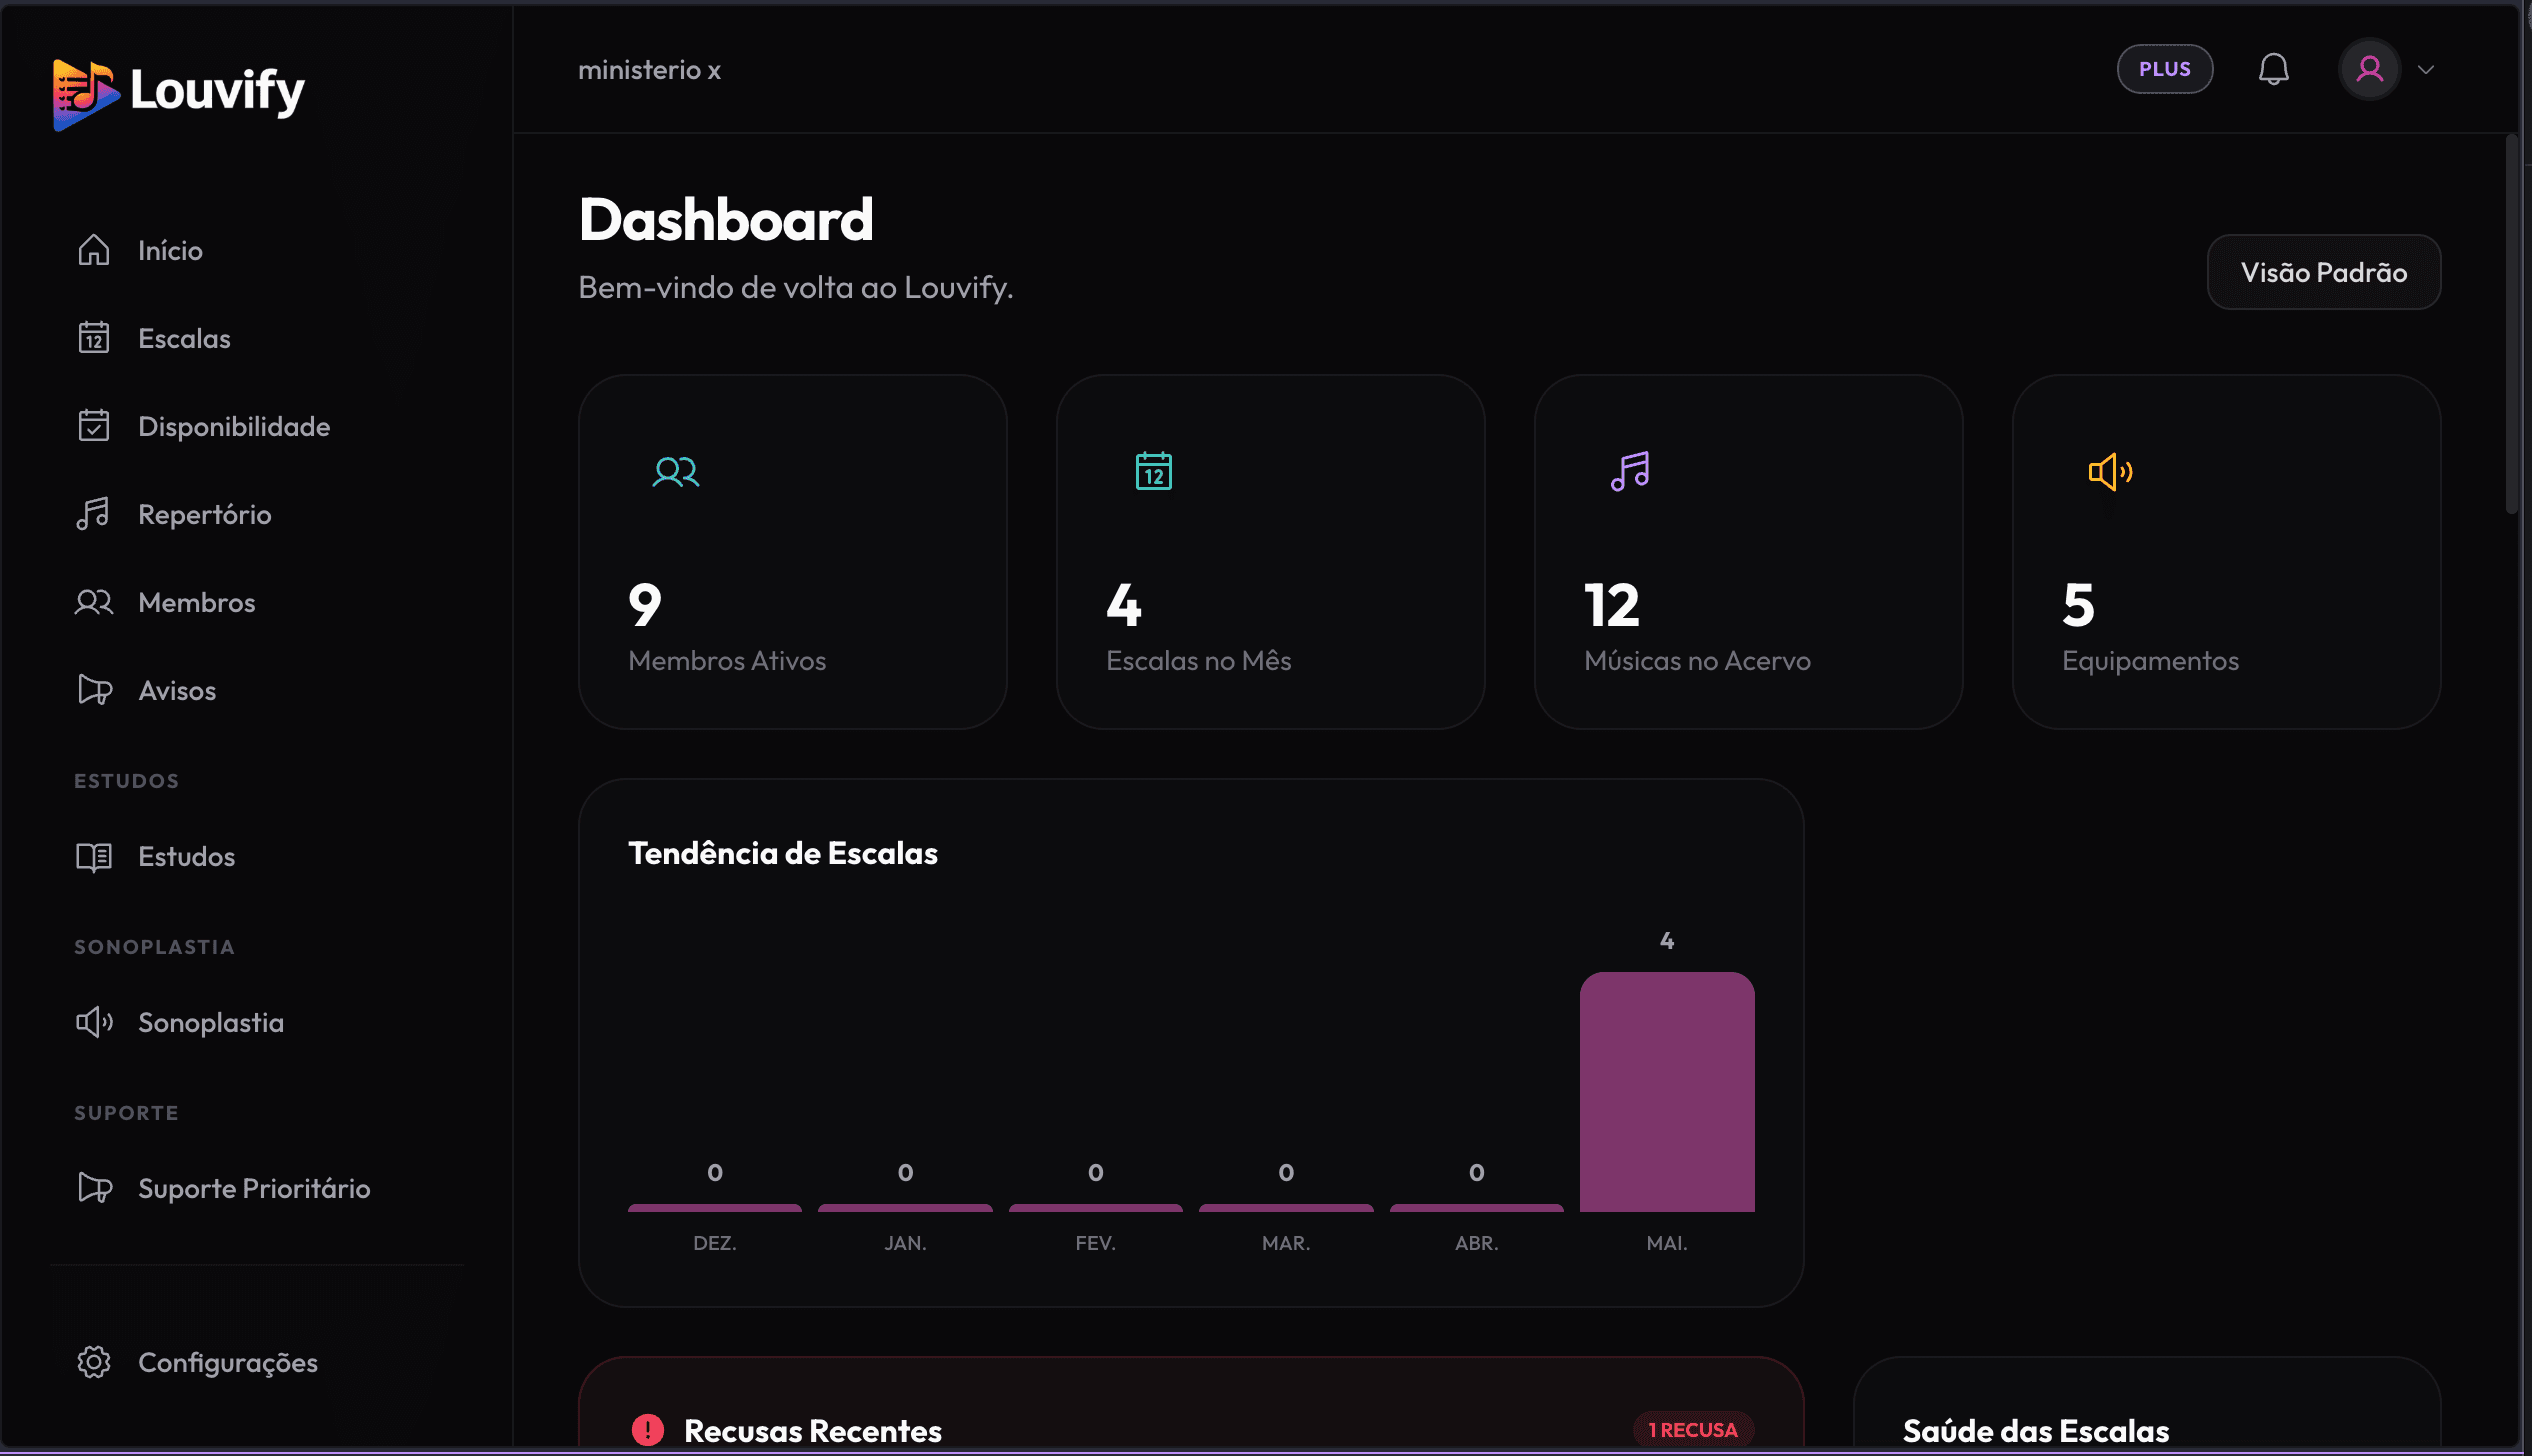Screen dimensions: 2532x1456
Task: Click the DEZ. bar in chart
Action: 714,1208
